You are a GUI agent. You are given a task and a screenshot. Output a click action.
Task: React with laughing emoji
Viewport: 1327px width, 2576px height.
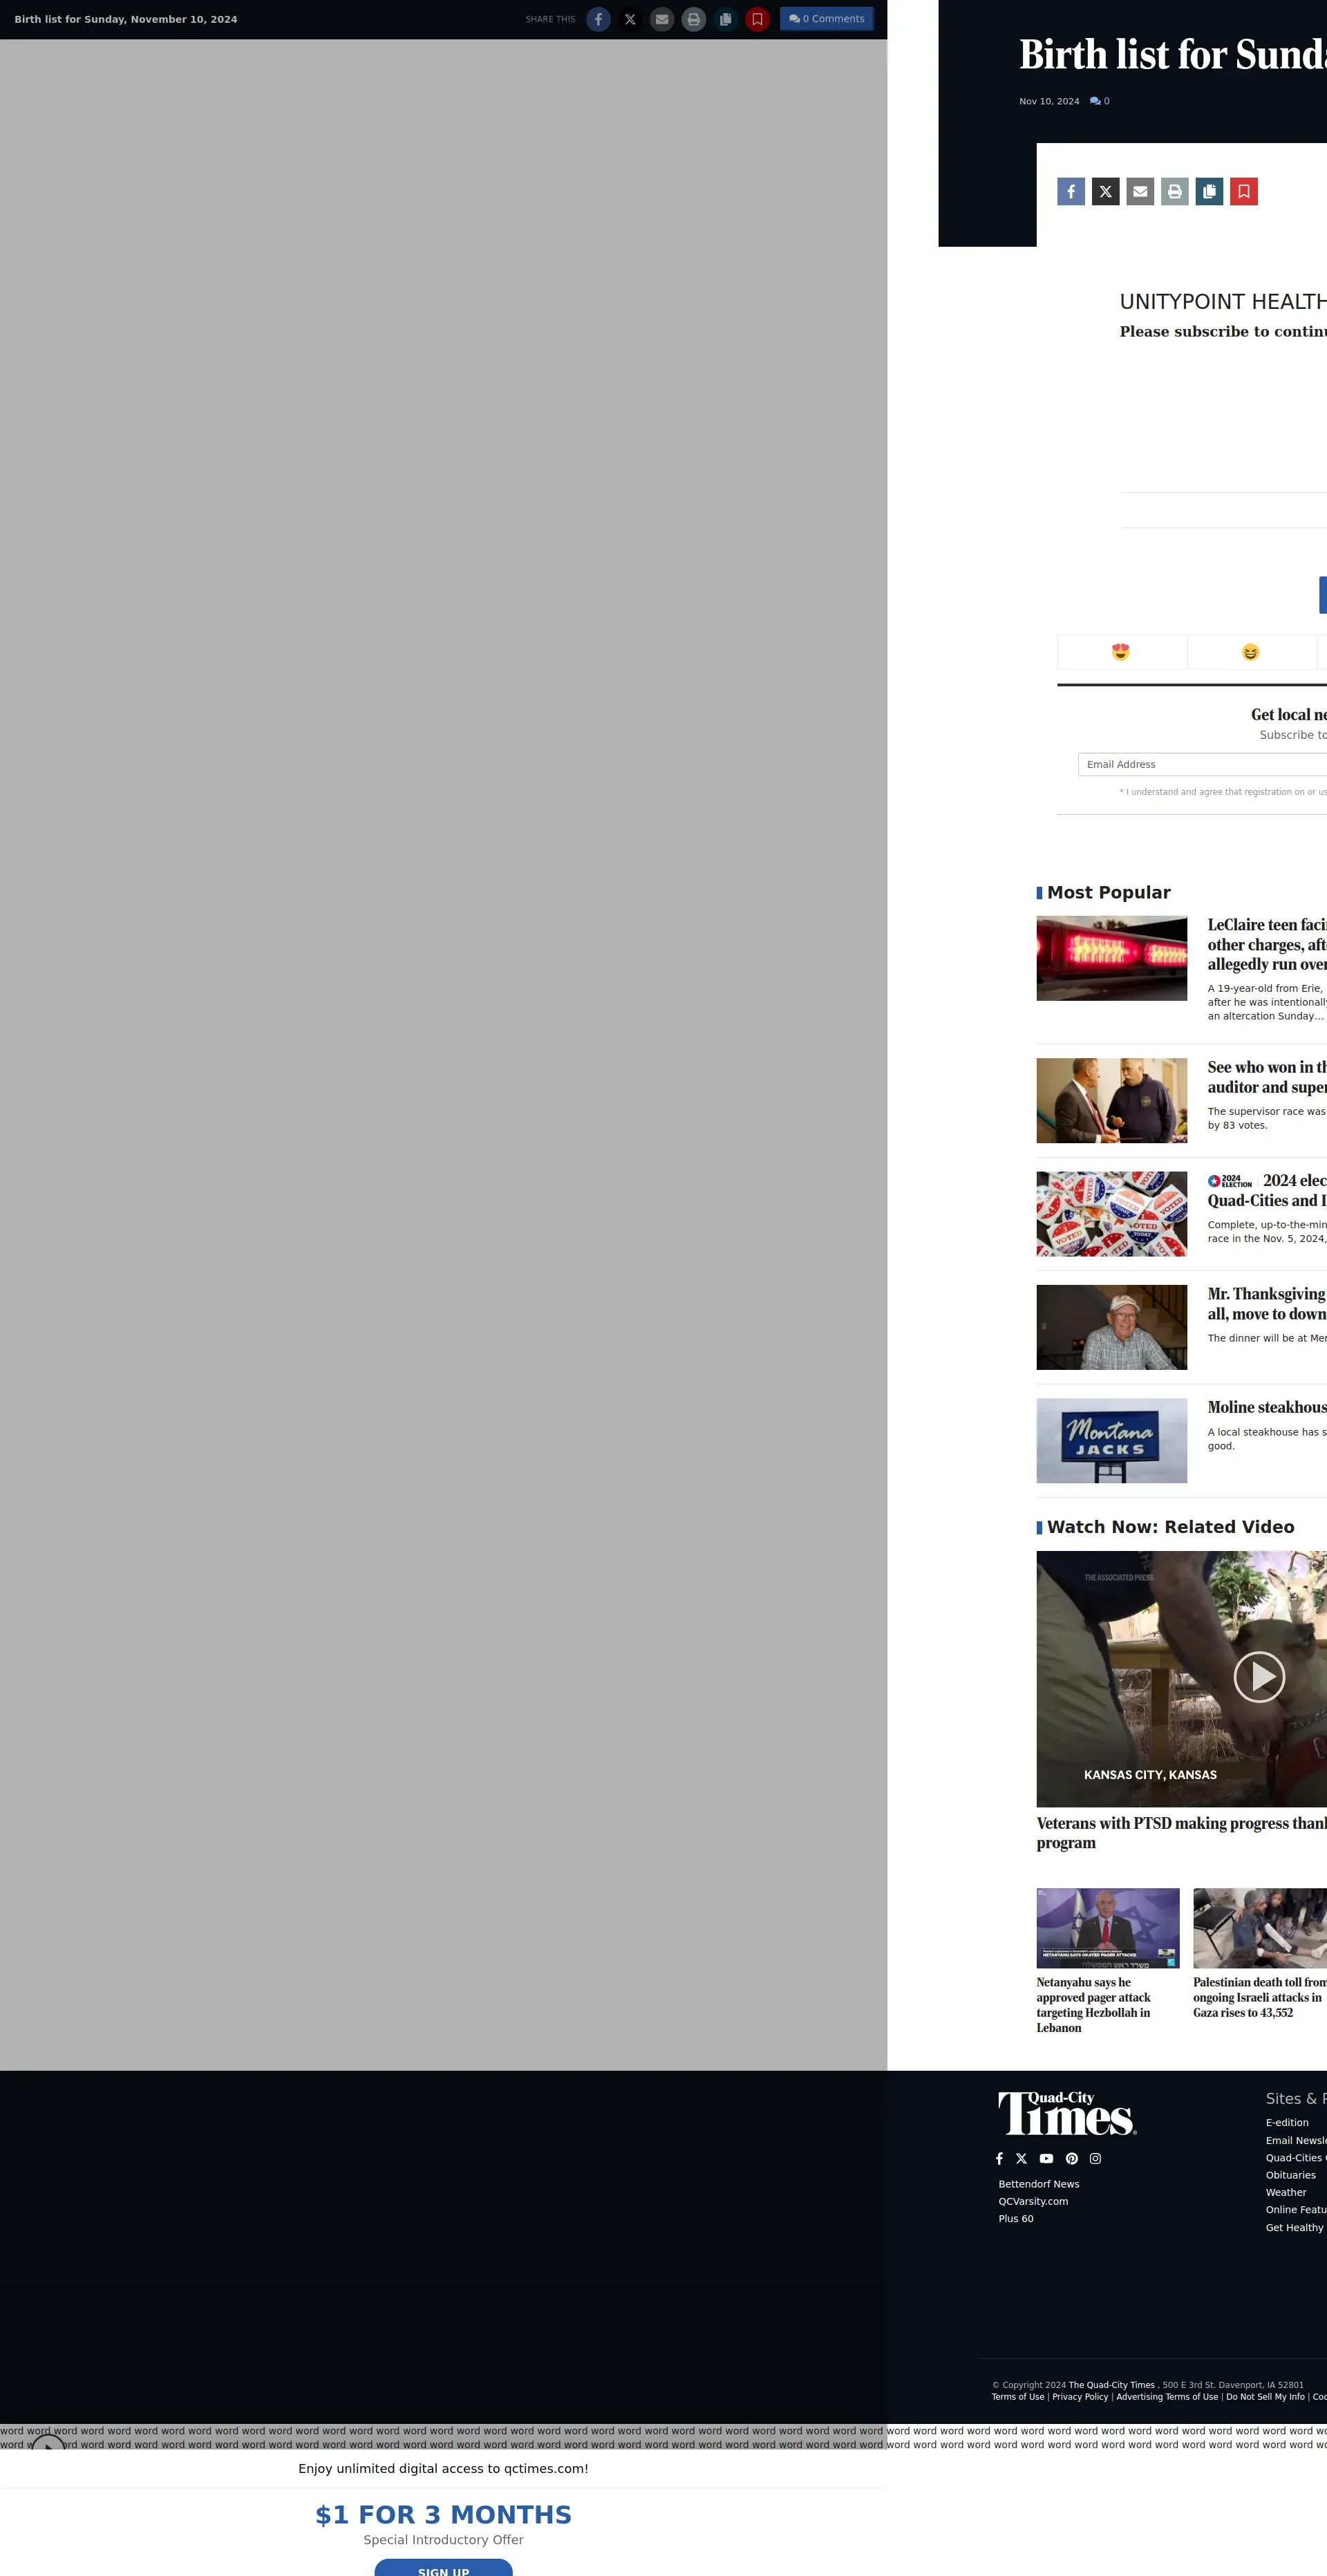(x=1250, y=652)
